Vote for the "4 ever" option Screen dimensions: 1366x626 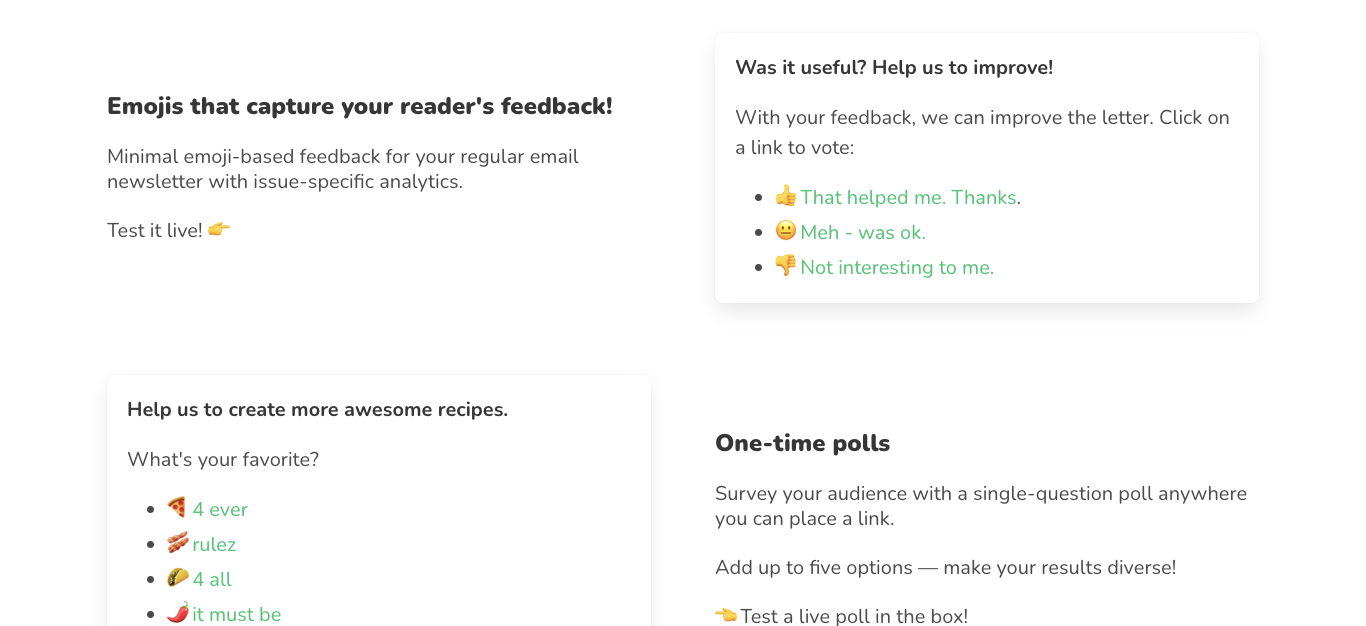click(x=220, y=510)
